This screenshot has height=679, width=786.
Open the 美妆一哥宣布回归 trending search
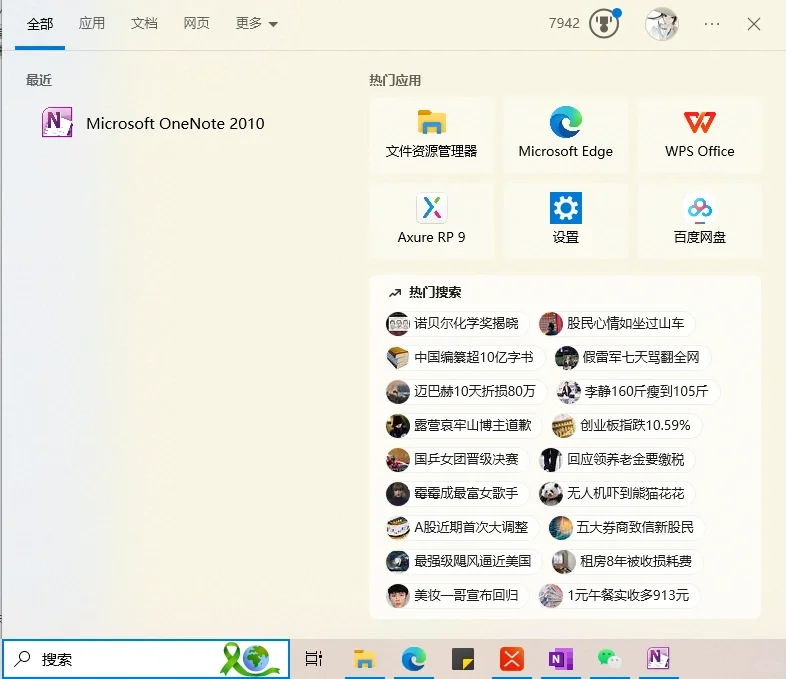457,595
